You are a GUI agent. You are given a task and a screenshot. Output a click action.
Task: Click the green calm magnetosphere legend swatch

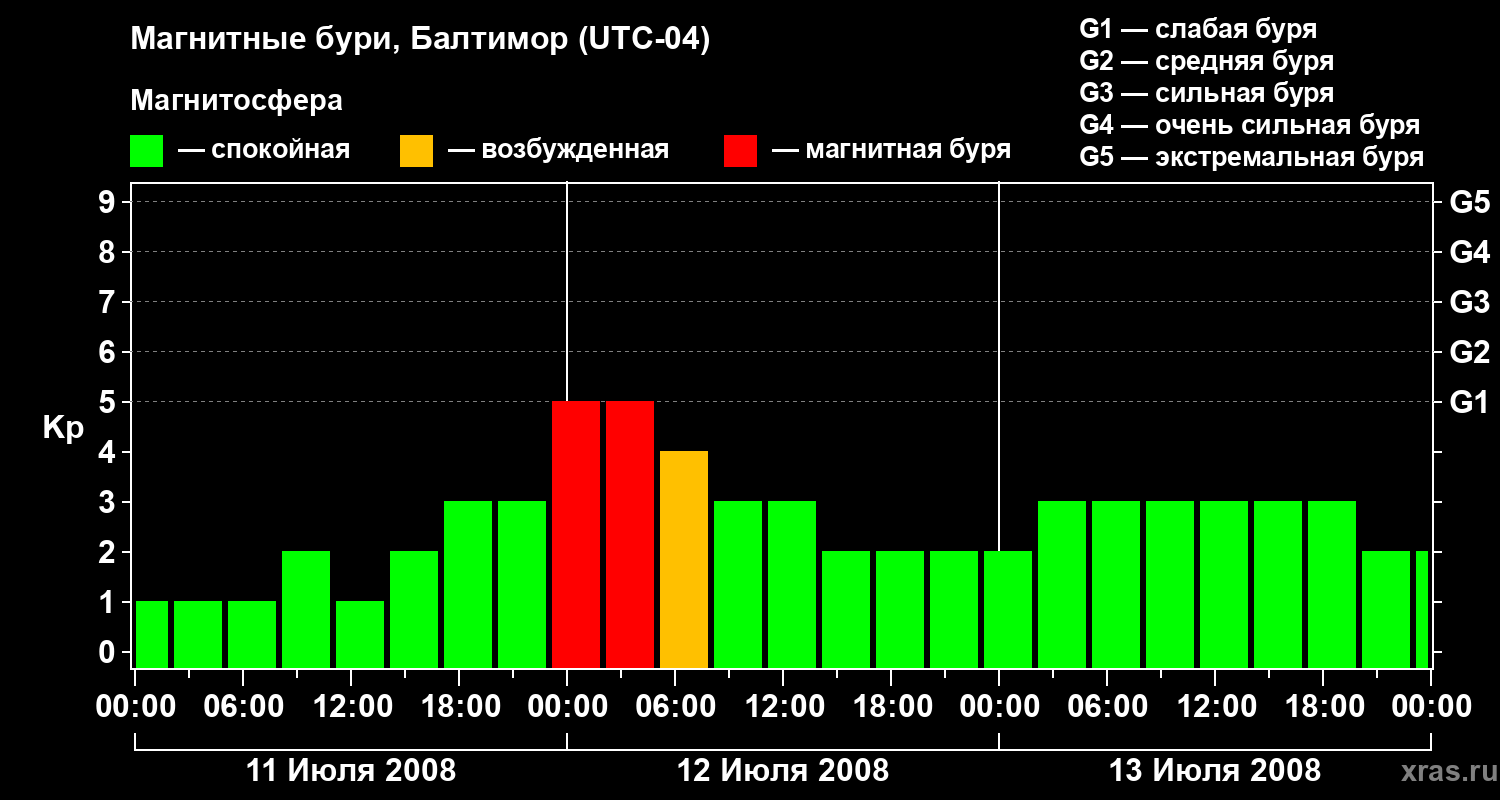tap(147, 151)
